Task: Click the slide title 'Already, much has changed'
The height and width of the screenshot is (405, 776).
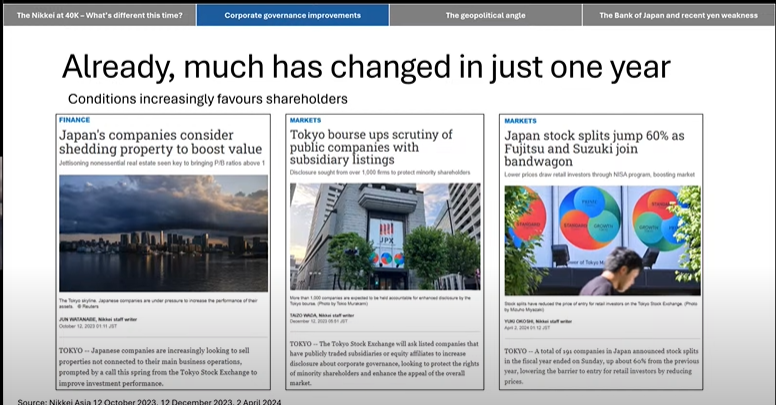Action: click(366, 67)
